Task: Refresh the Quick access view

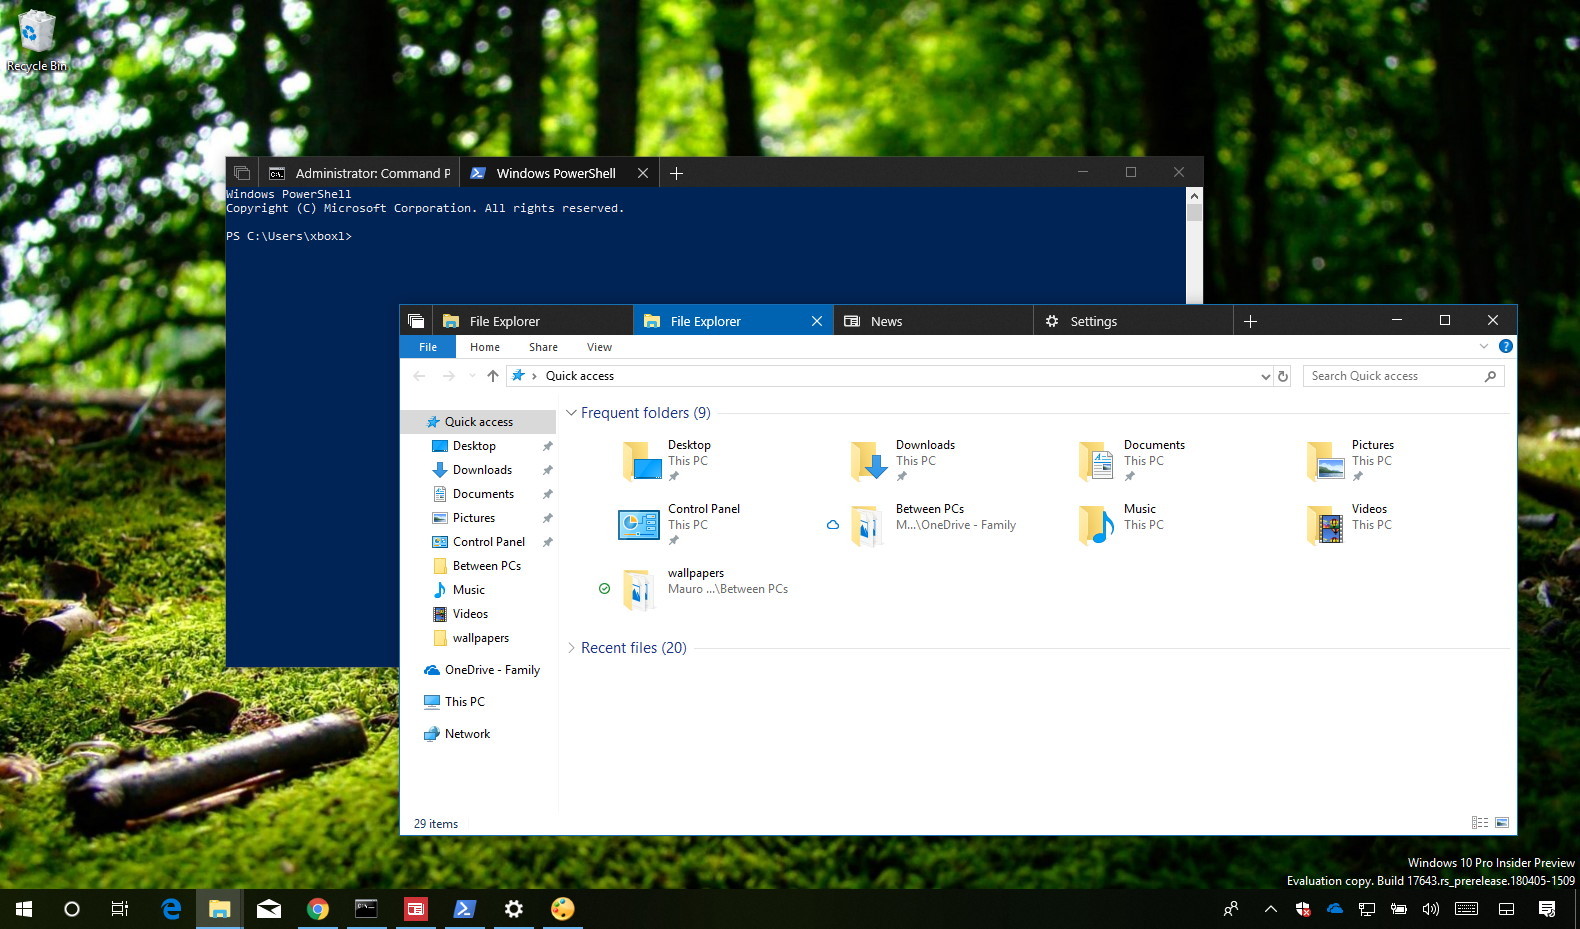Action: coord(1283,376)
